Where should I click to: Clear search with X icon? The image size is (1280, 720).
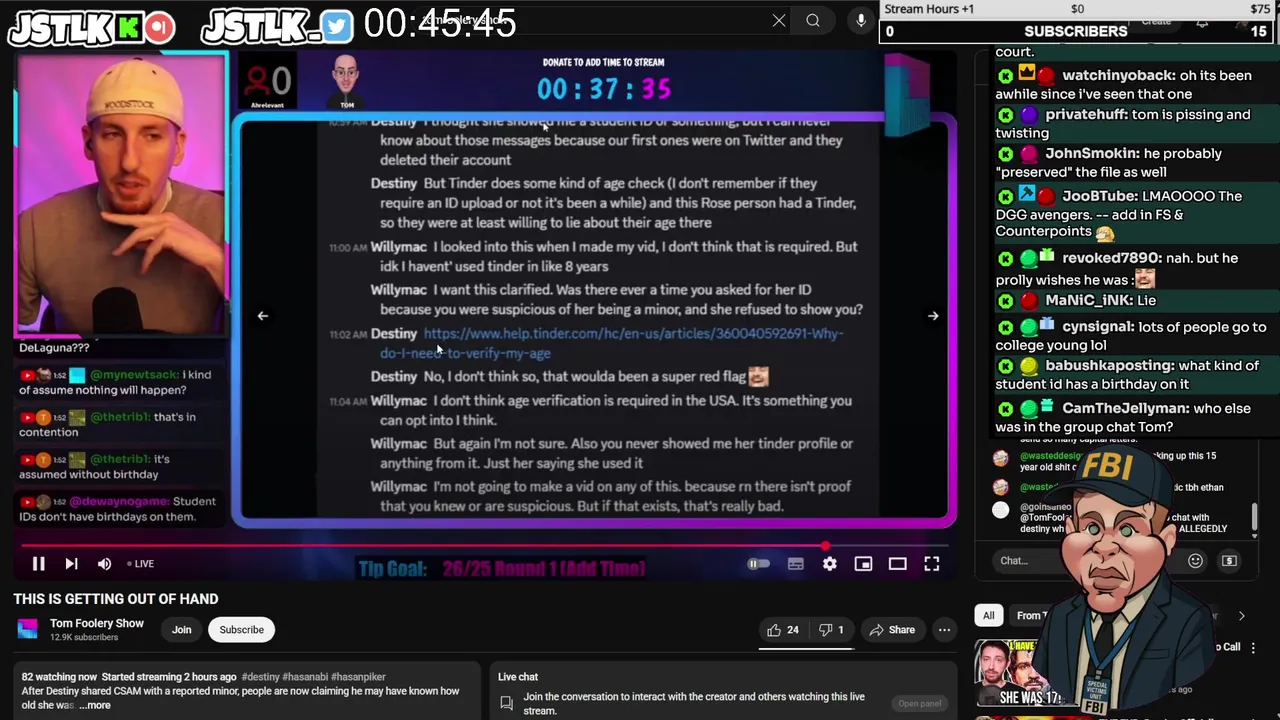[779, 20]
